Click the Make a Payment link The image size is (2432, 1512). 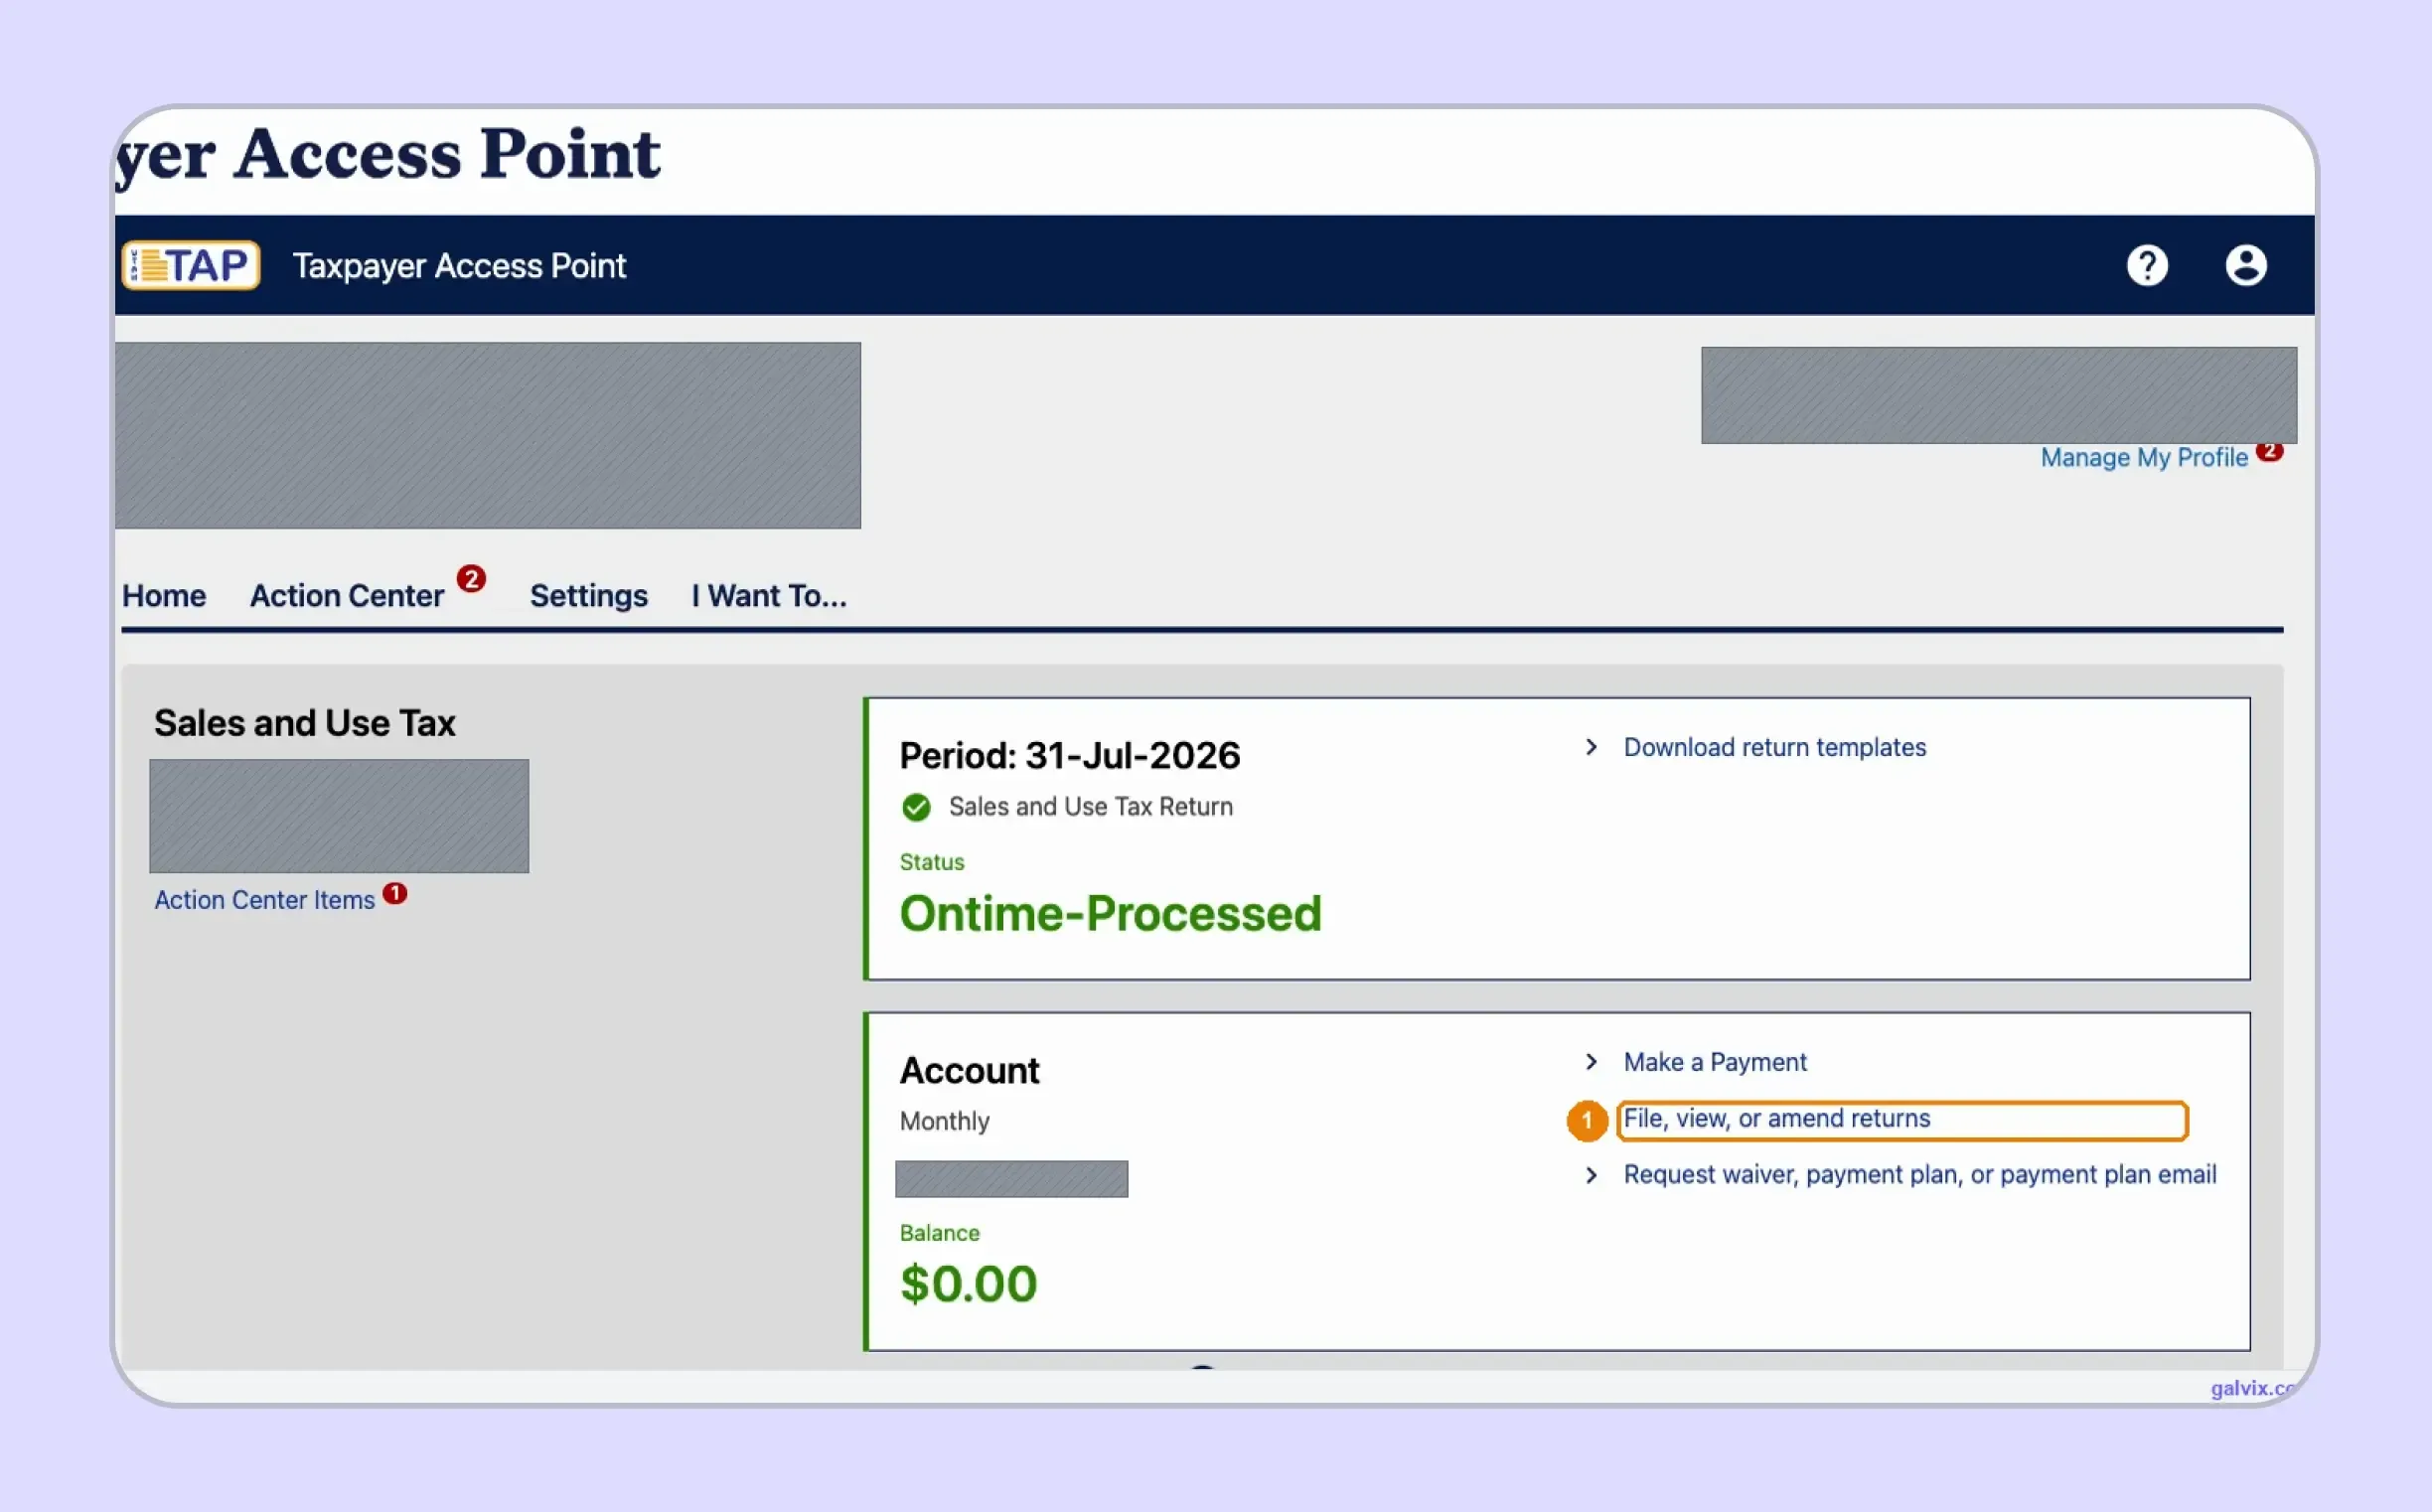tap(1714, 1062)
